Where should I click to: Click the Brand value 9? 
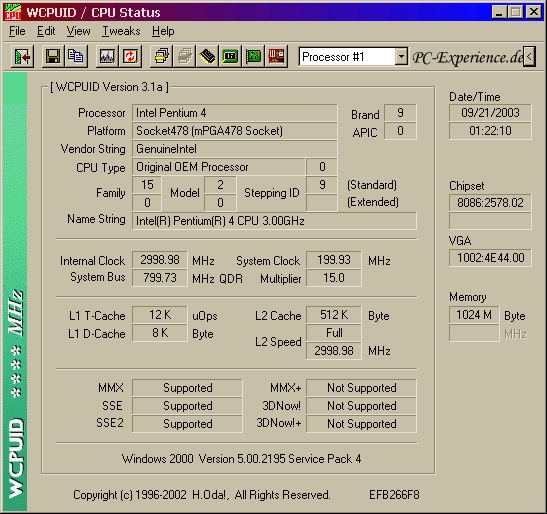(x=400, y=113)
